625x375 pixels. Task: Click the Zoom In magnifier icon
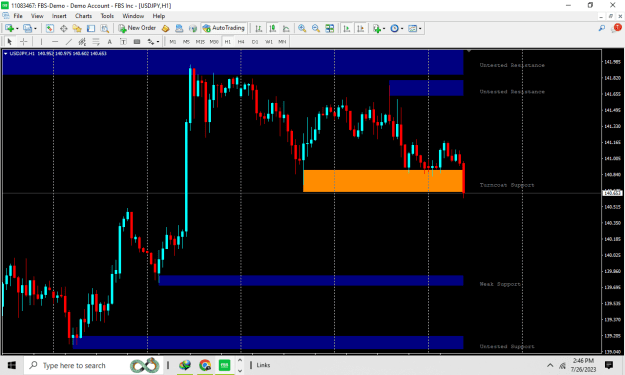(302, 28)
